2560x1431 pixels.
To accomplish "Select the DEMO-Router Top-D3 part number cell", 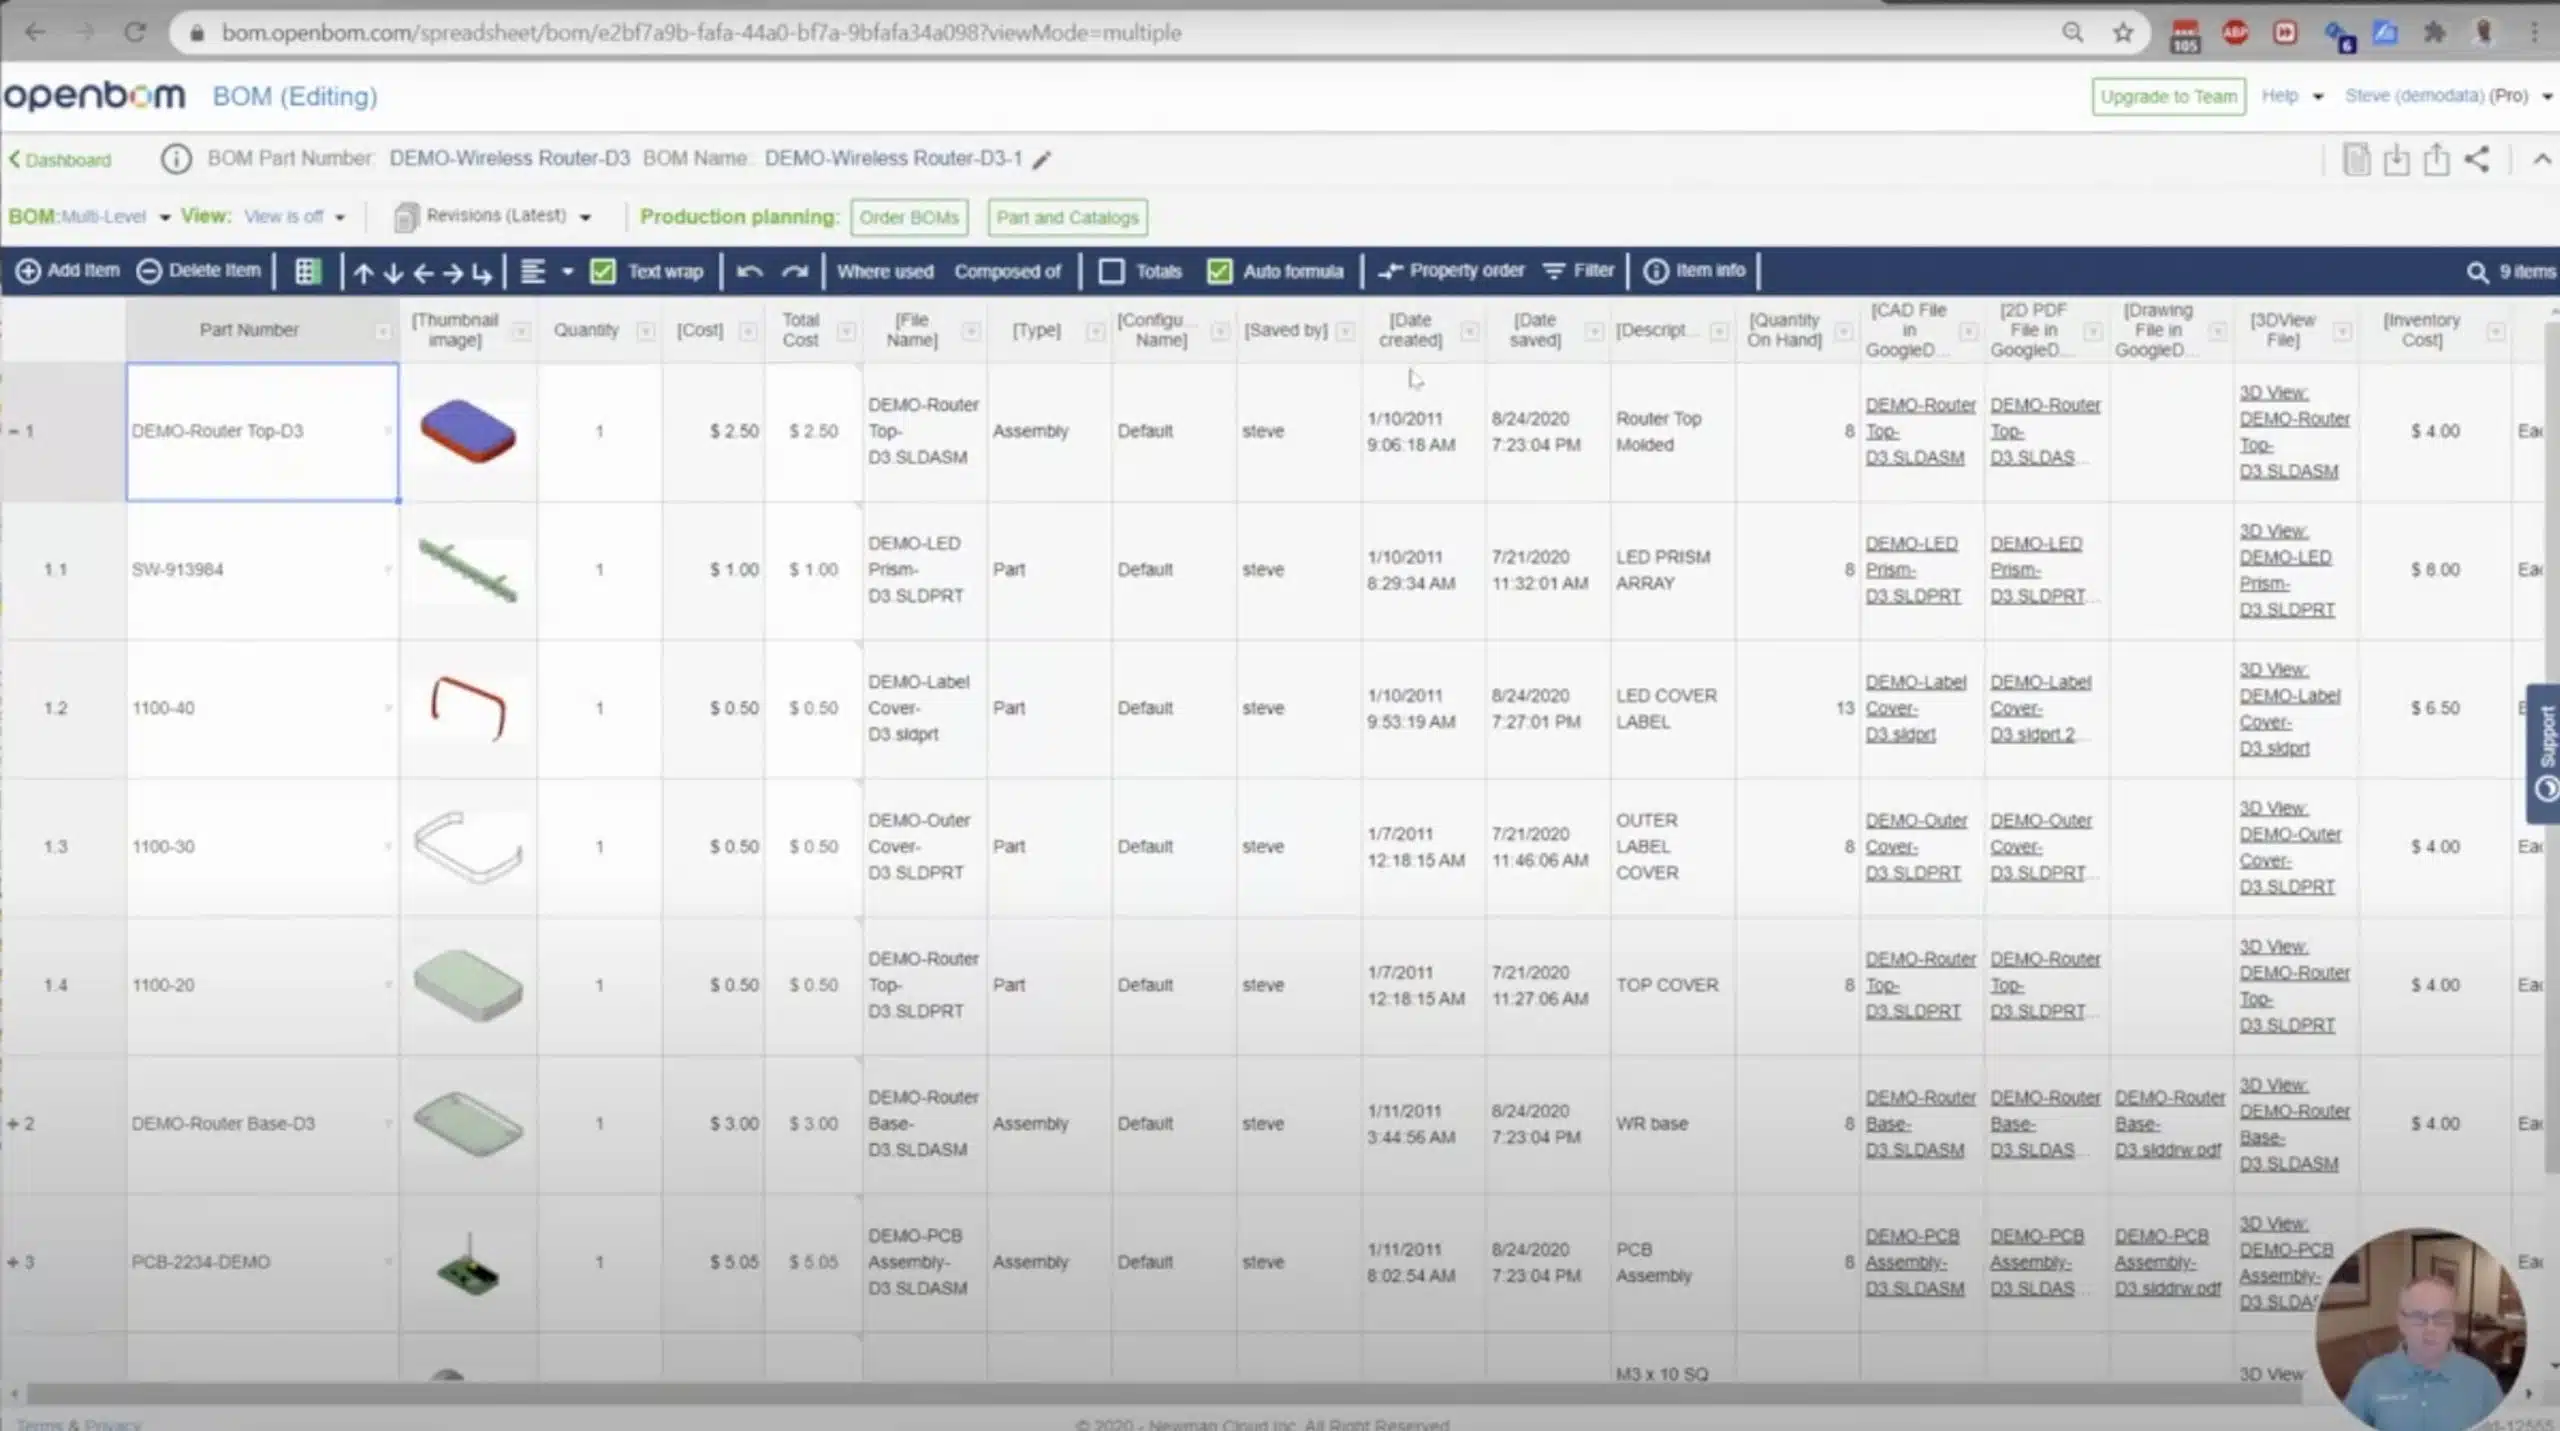I will click(x=262, y=431).
